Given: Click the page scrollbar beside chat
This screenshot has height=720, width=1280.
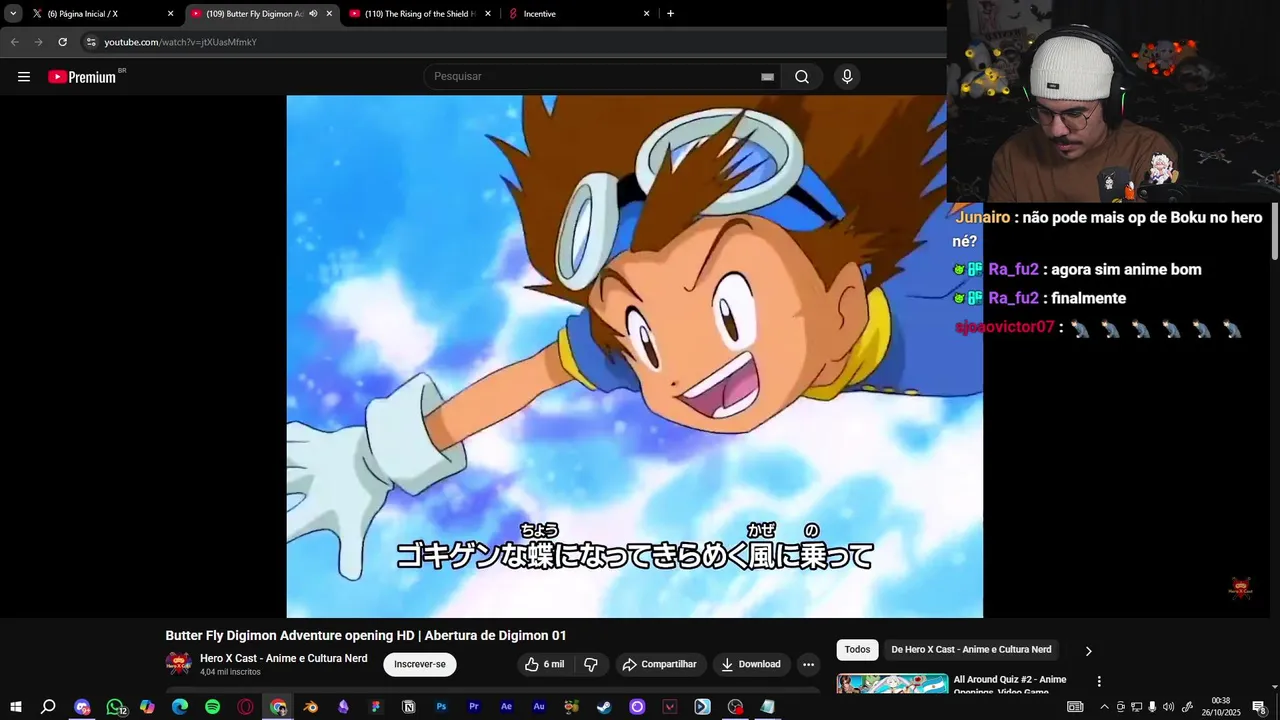Looking at the screenshot, I should coord(1275,230).
